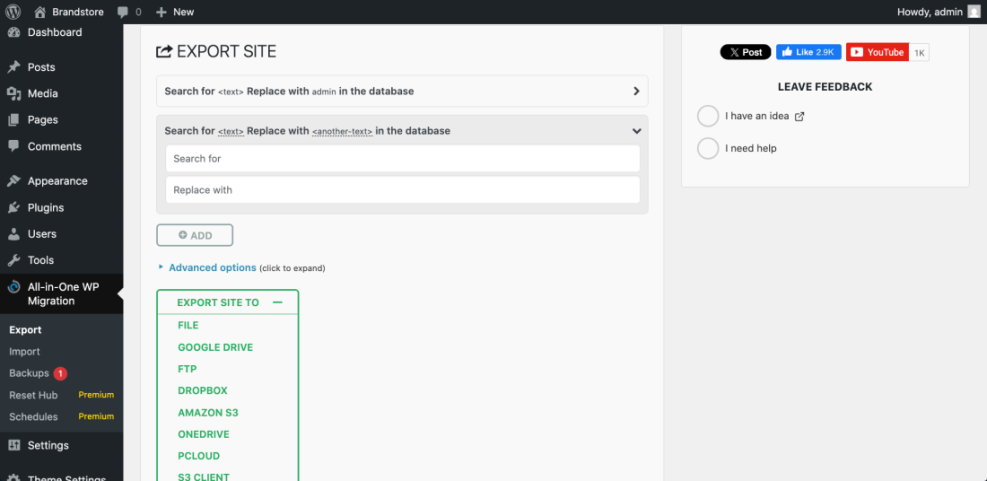Viewport: 987px width, 481px height.
Task: Click the Plugins plug icon
Action: [14, 208]
